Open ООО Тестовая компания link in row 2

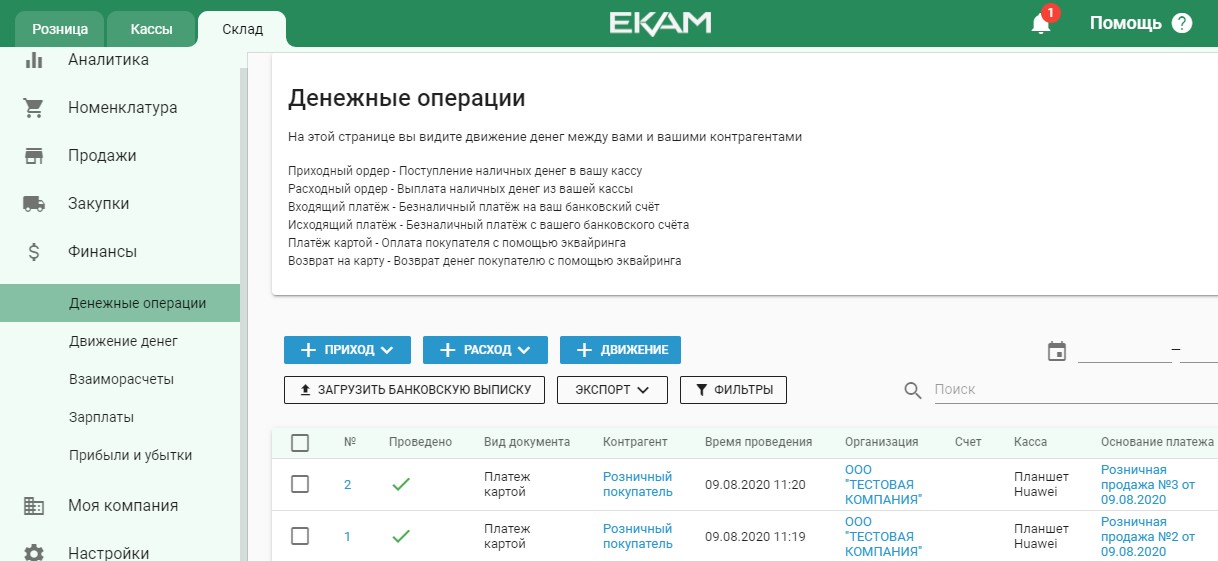pos(883,484)
